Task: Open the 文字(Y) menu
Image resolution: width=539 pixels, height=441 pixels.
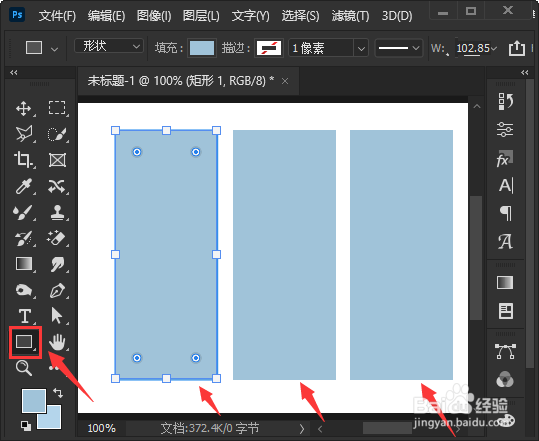Action: coord(250,16)
